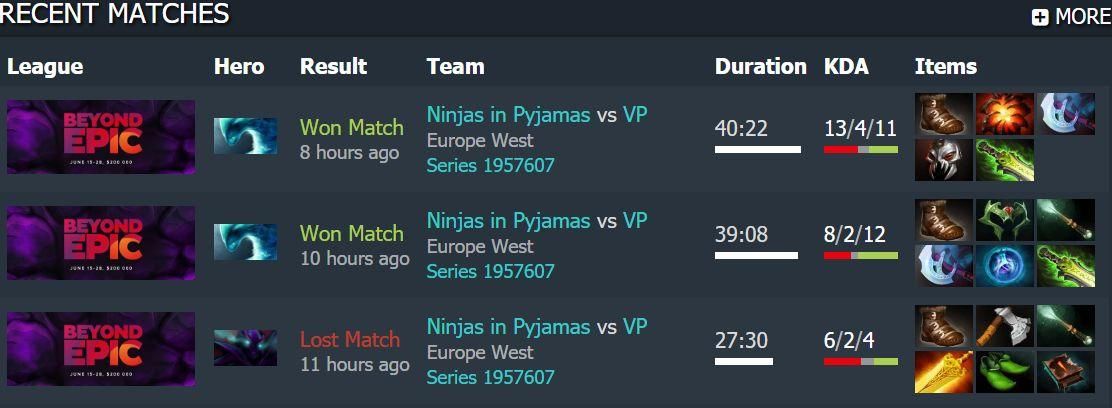Click the Lost Match result link

point(350,339)
